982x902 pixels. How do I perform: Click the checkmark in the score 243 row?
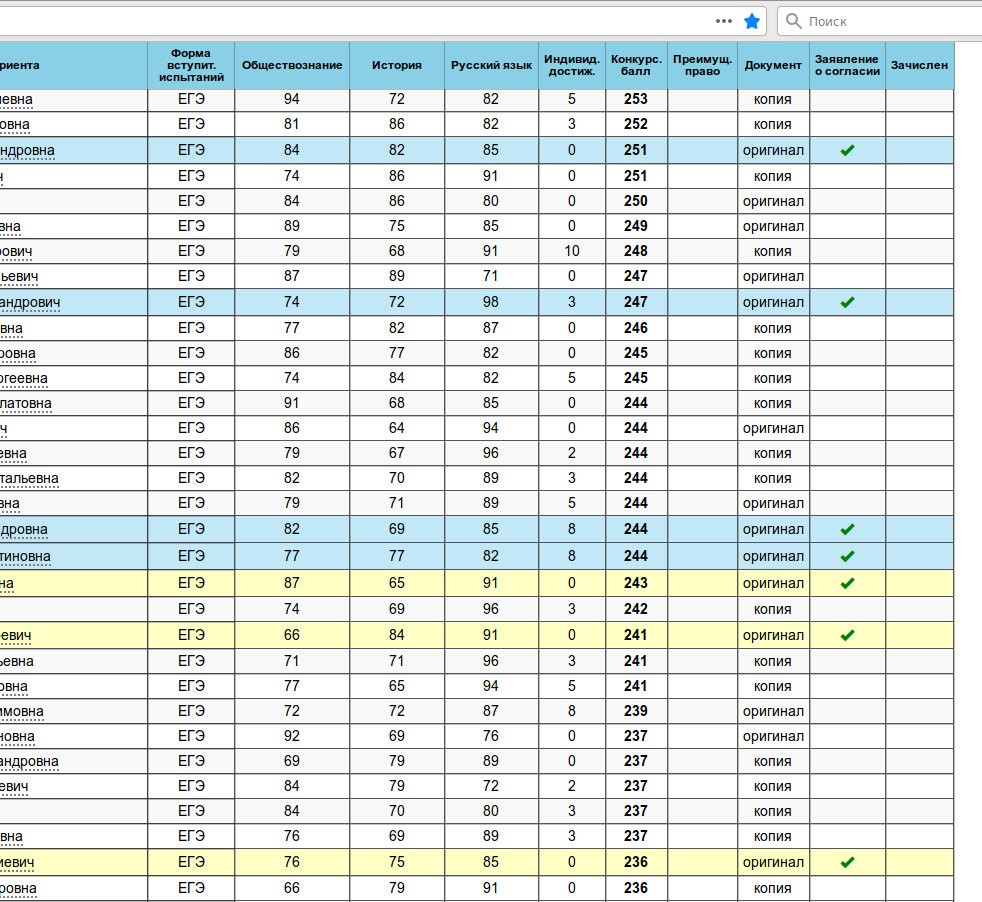[x=847, y=583]
